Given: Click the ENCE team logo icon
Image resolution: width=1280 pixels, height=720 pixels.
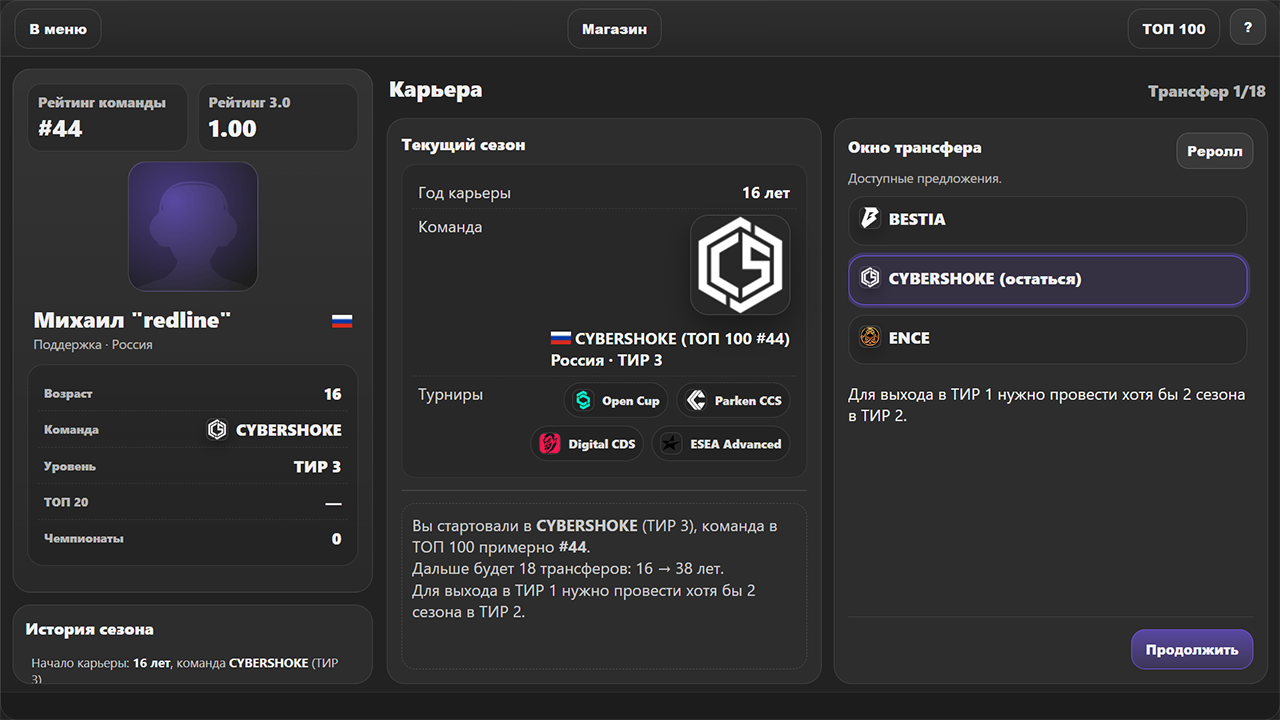Looking at the screenshot, I should 870,338.
